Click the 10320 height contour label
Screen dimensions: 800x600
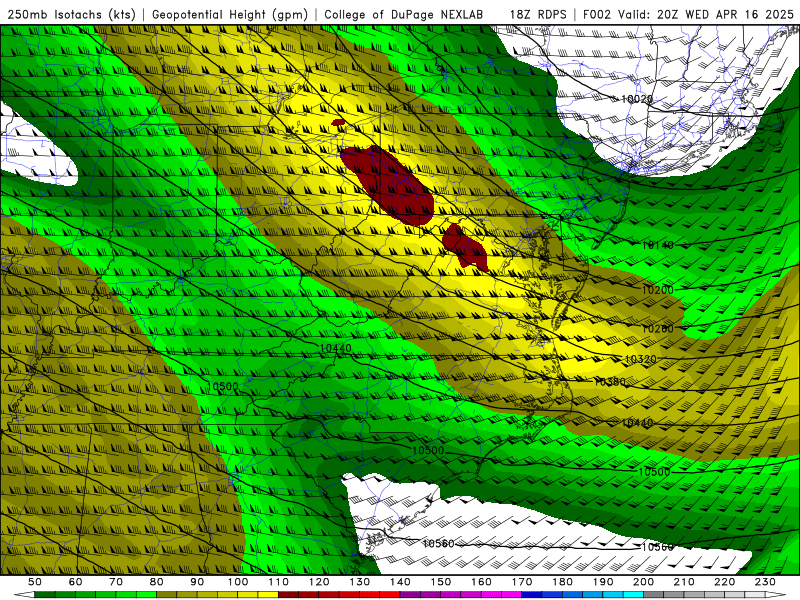pyautogui.click(x=640, y=359)
